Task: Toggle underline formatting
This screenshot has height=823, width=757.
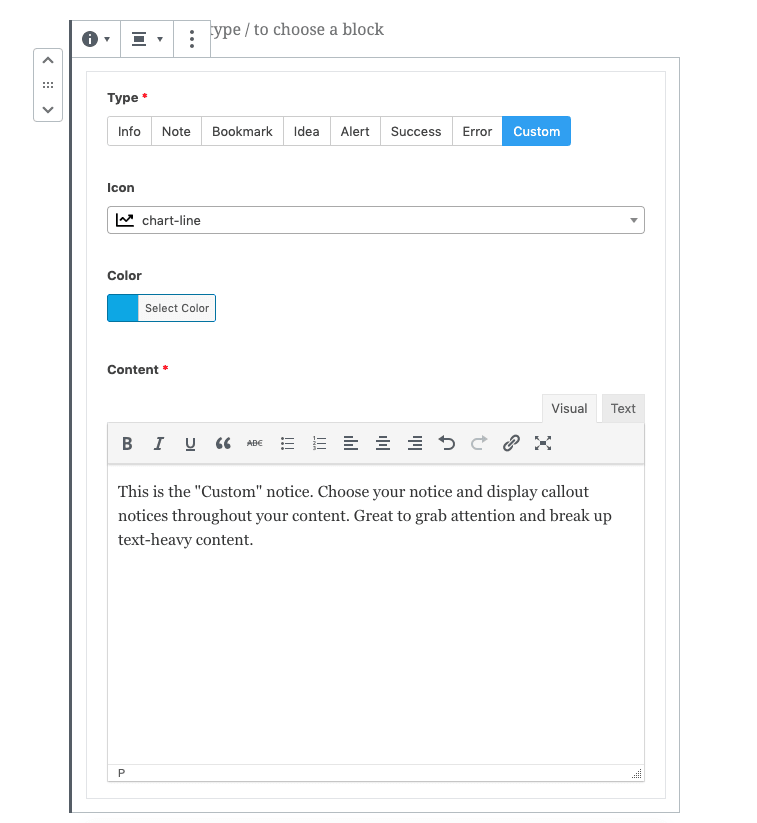Action: (191, 444)
